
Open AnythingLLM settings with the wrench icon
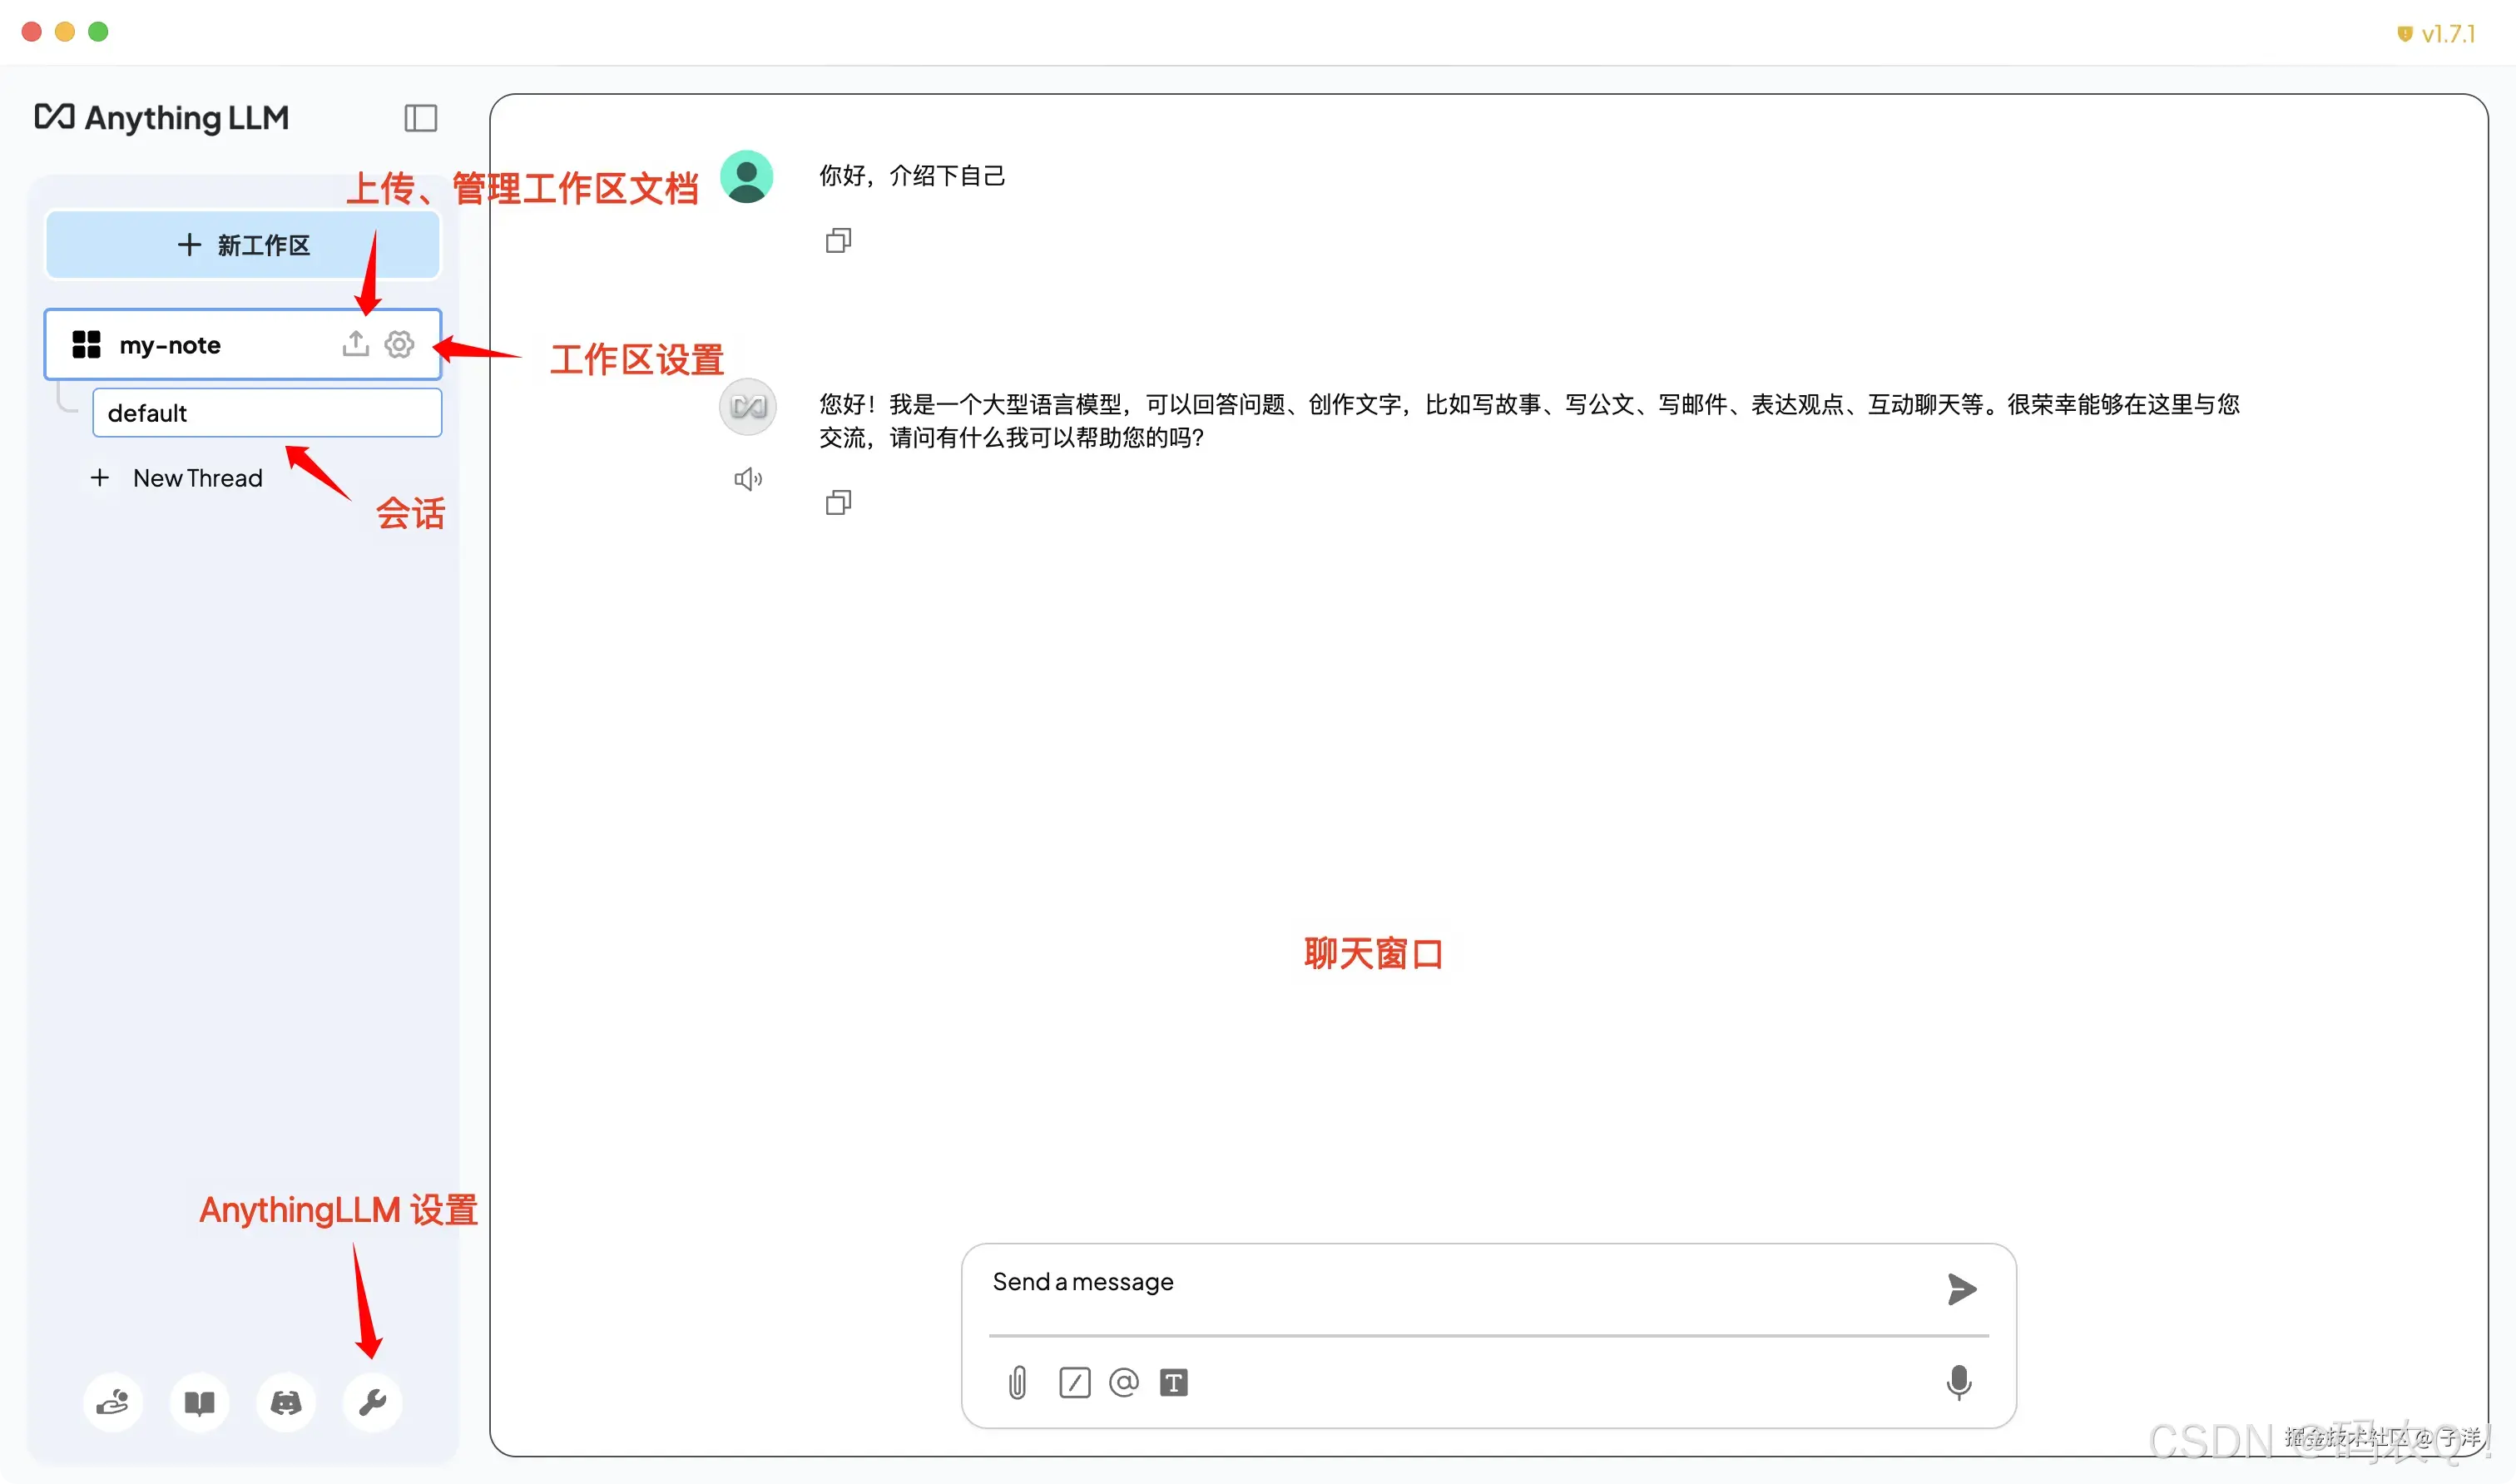372,1402
